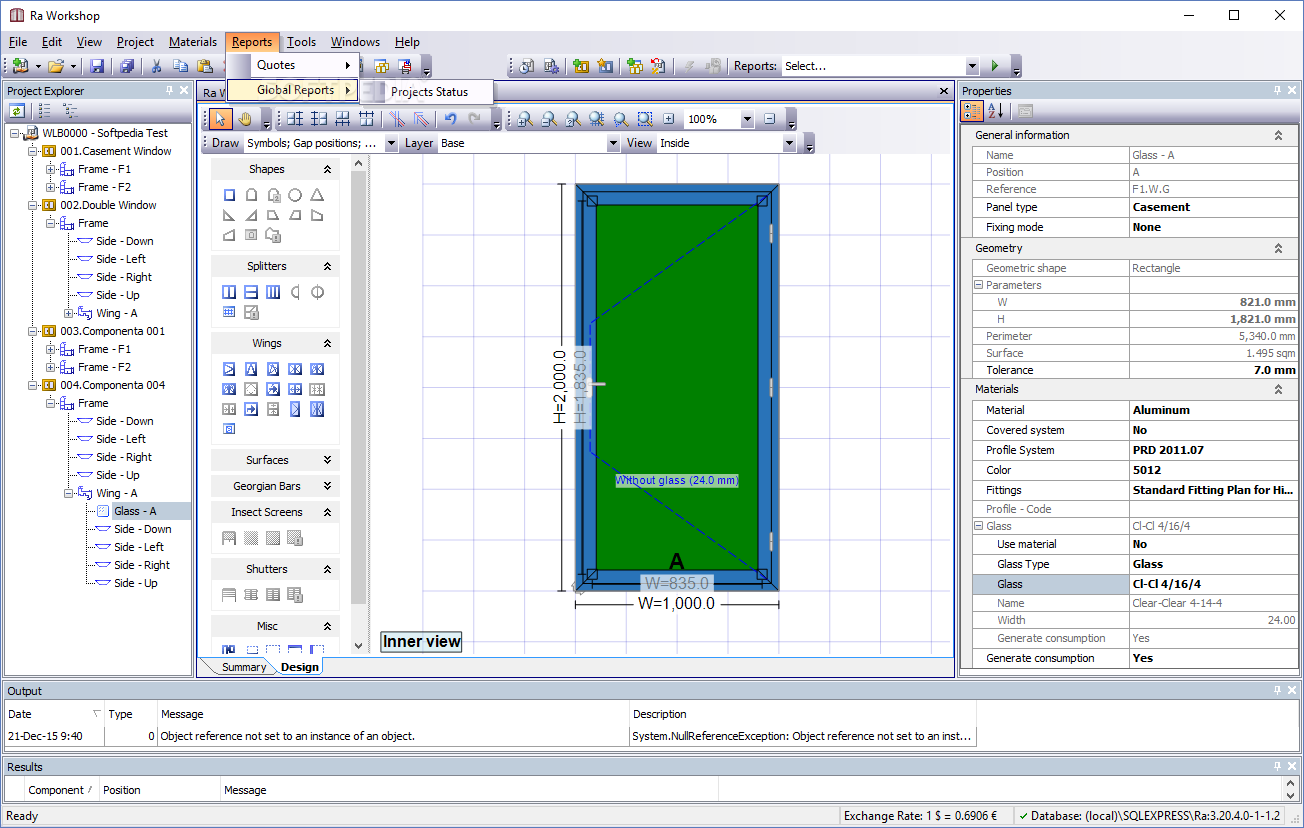Click the Glass Cl-Cl 4/16/4 property value
Screen dimensions: 1304x828
point(1213,584)
